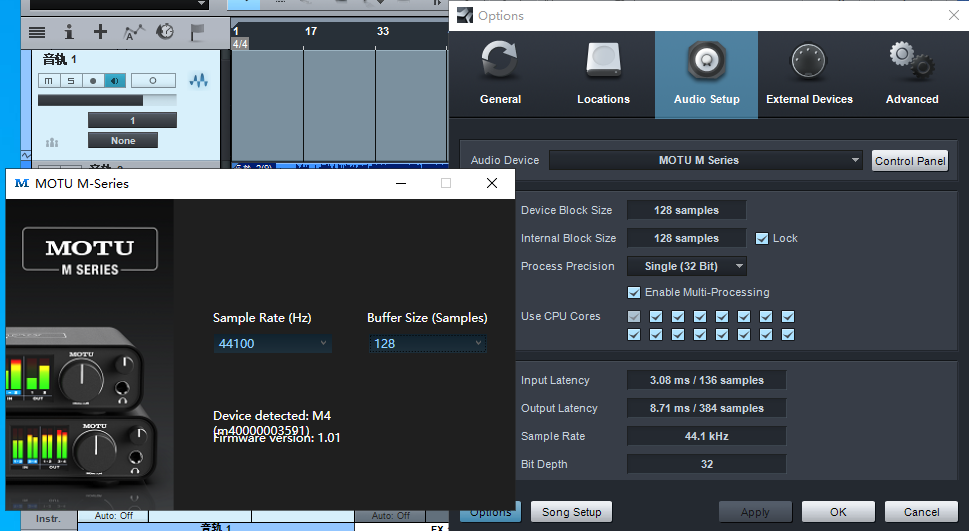Viewport: 969px width, 531px height.
Task: Uncheck the first CPU core box in bottom row
Action: [634, 334]
